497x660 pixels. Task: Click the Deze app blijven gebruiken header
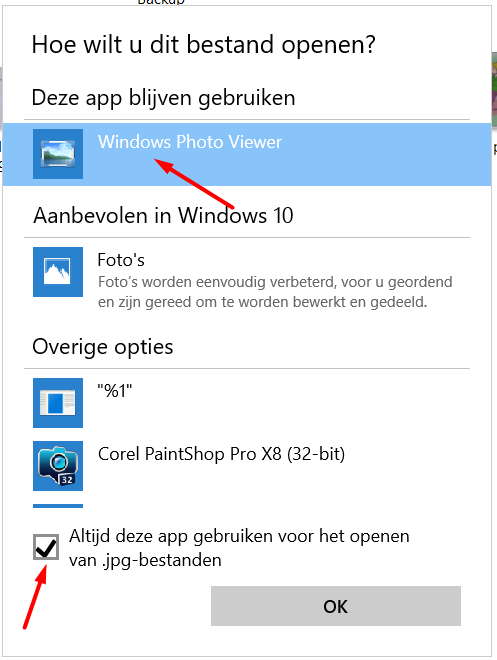164,98
